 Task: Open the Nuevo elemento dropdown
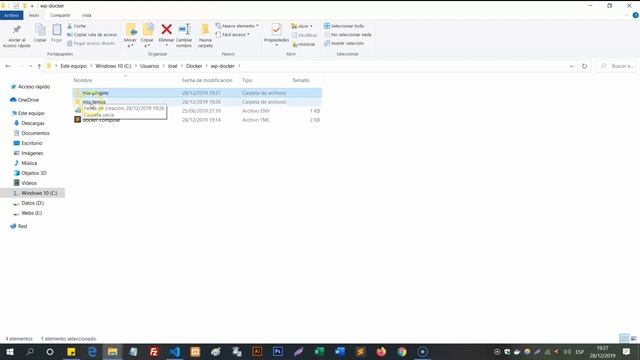(237, 26)
